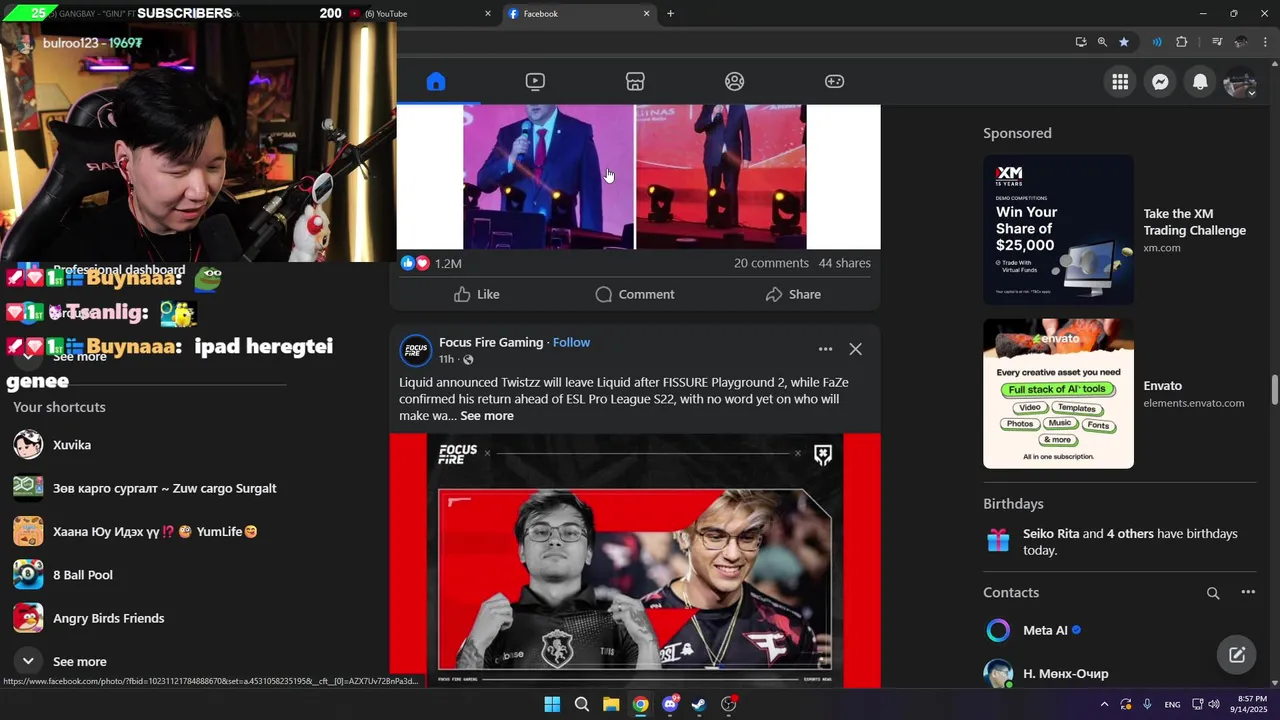Open the Marketplace storefront icon

click(x=635, y=81)
